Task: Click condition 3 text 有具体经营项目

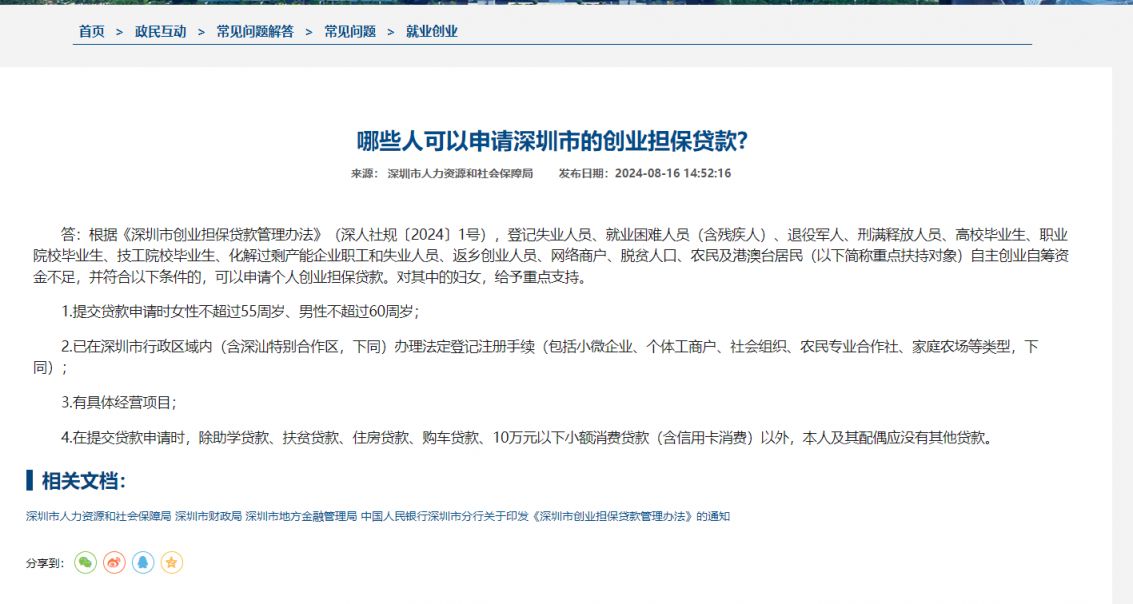Action: pyautogui.click(x=119, y=402)
